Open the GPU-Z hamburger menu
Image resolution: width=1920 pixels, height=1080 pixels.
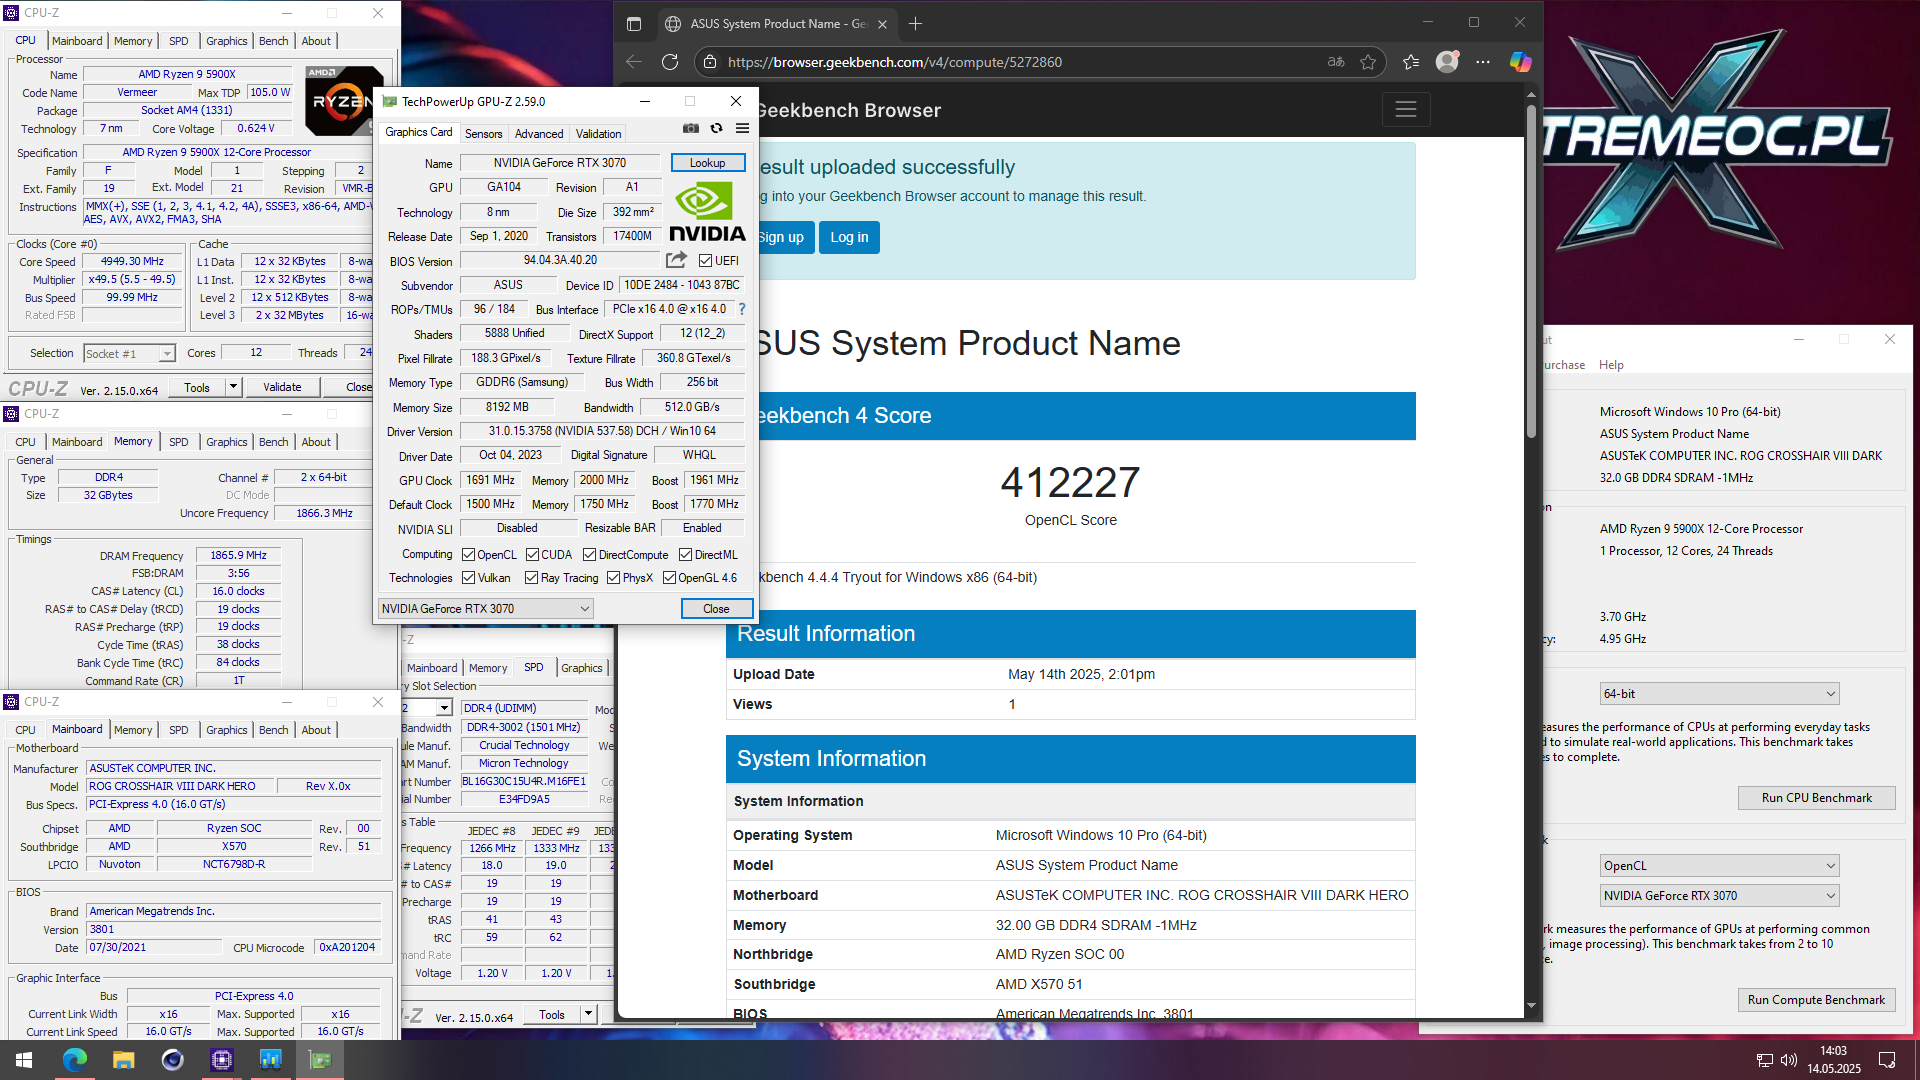click(742, 129)
